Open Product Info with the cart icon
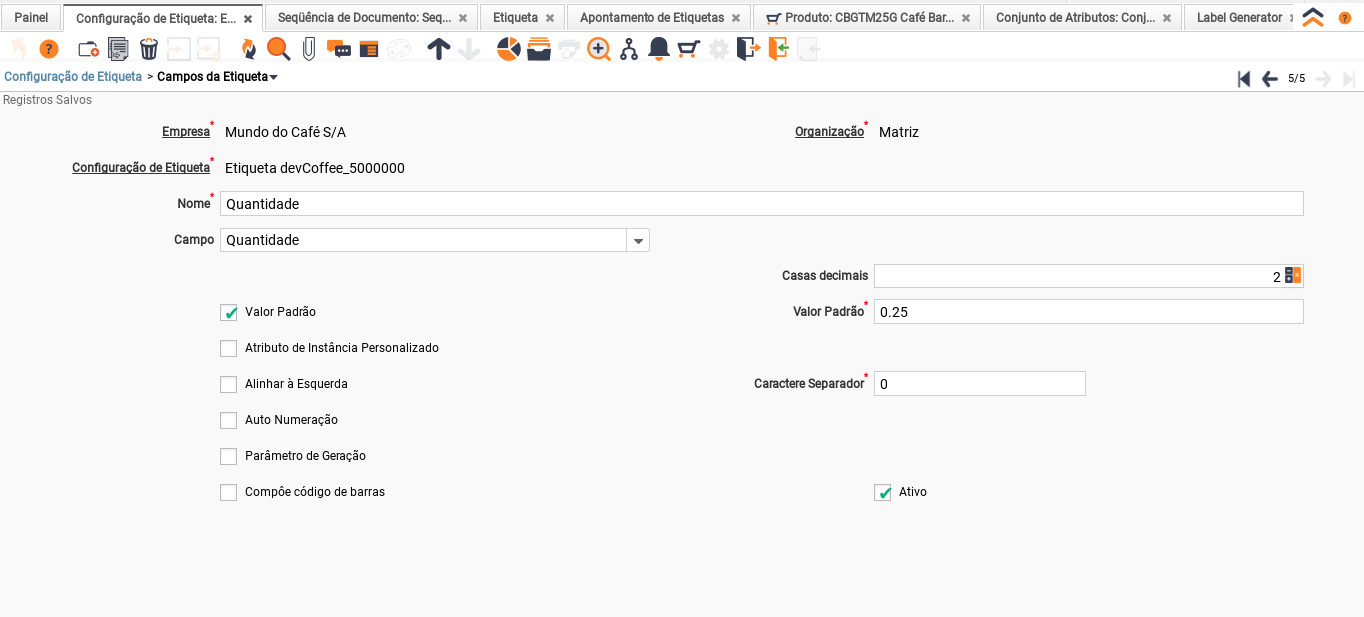The image size is (1364, 617). tap(689, 49)
